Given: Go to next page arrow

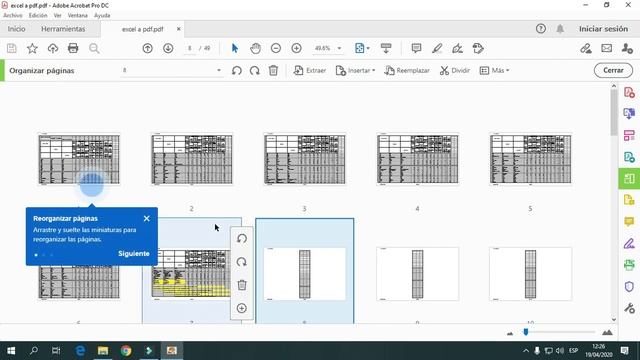Looking at the screenshot, I should coord(168,48).
